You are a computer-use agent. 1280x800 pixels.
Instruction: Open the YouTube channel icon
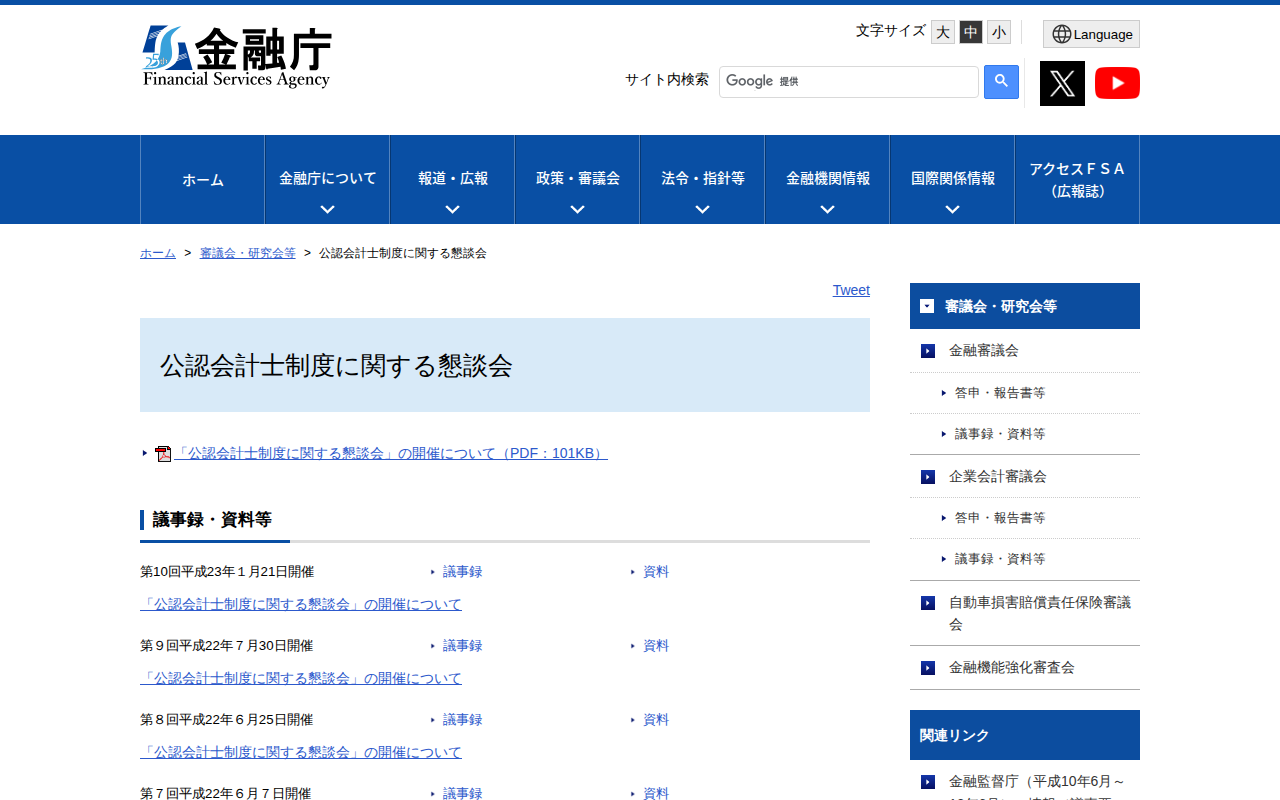[x=1117, y=83]
